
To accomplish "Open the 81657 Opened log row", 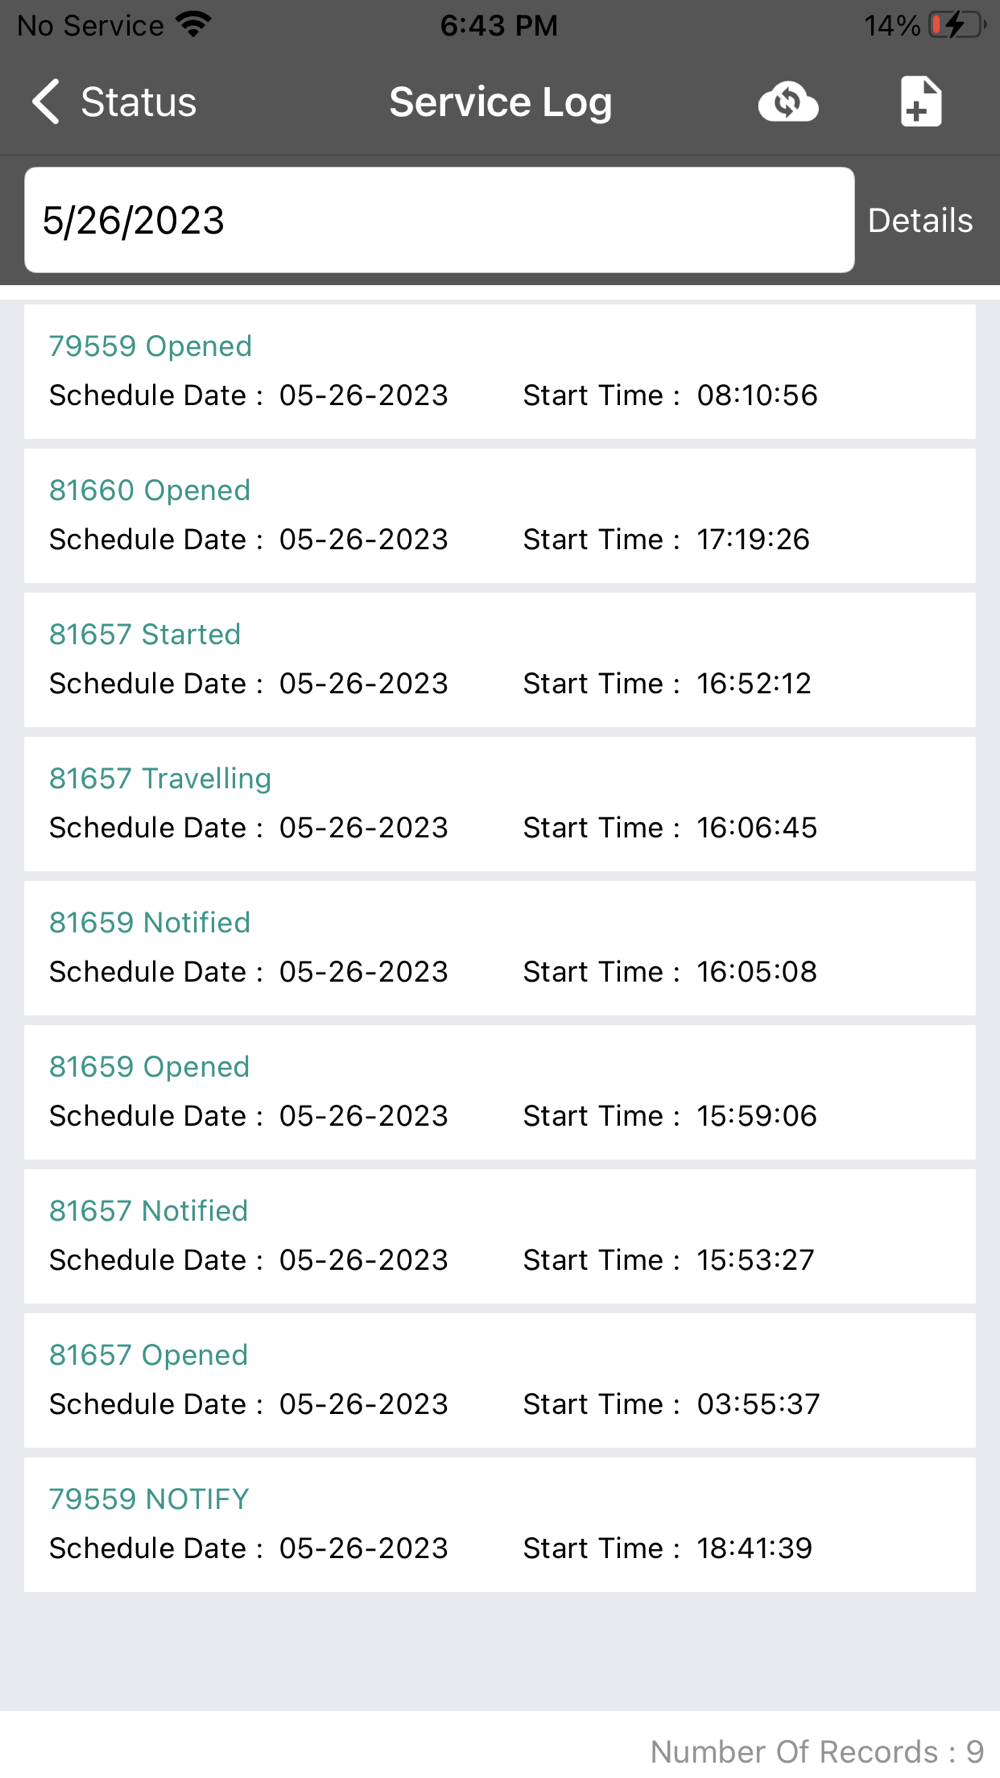I will (x=499, y=1379).
